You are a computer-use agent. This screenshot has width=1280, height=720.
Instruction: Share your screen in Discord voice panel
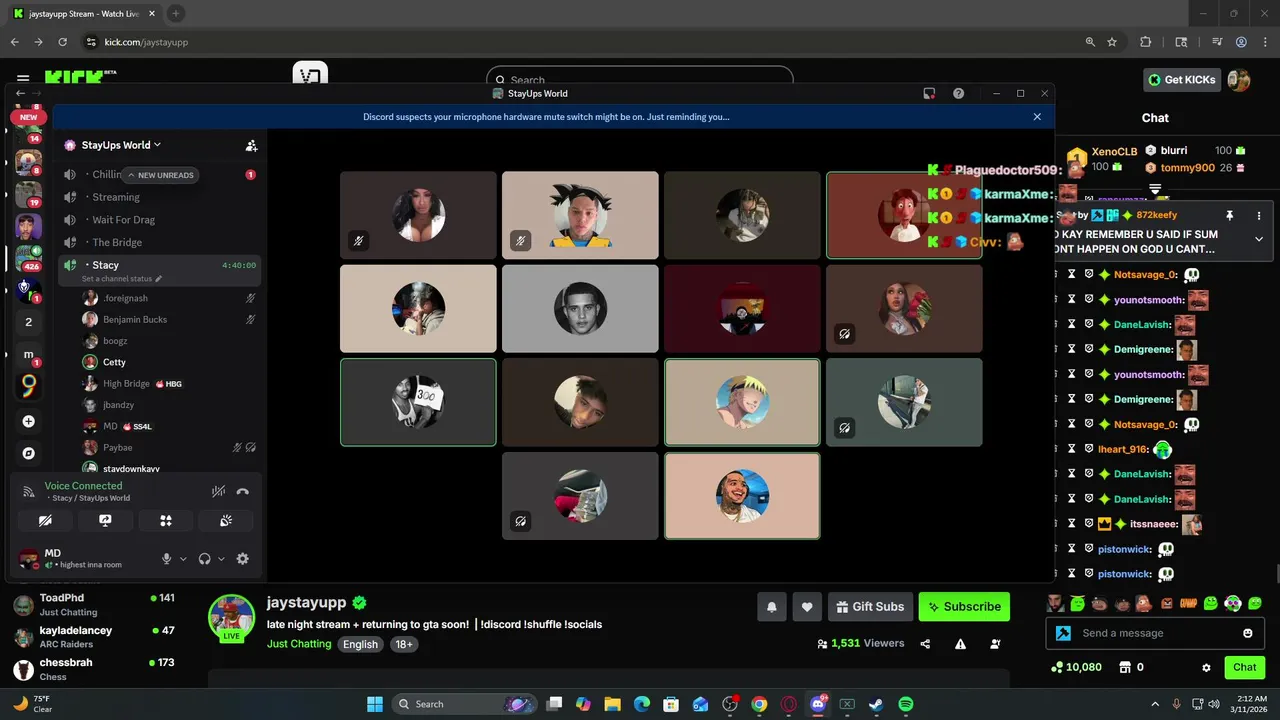[x=105, y=521]
